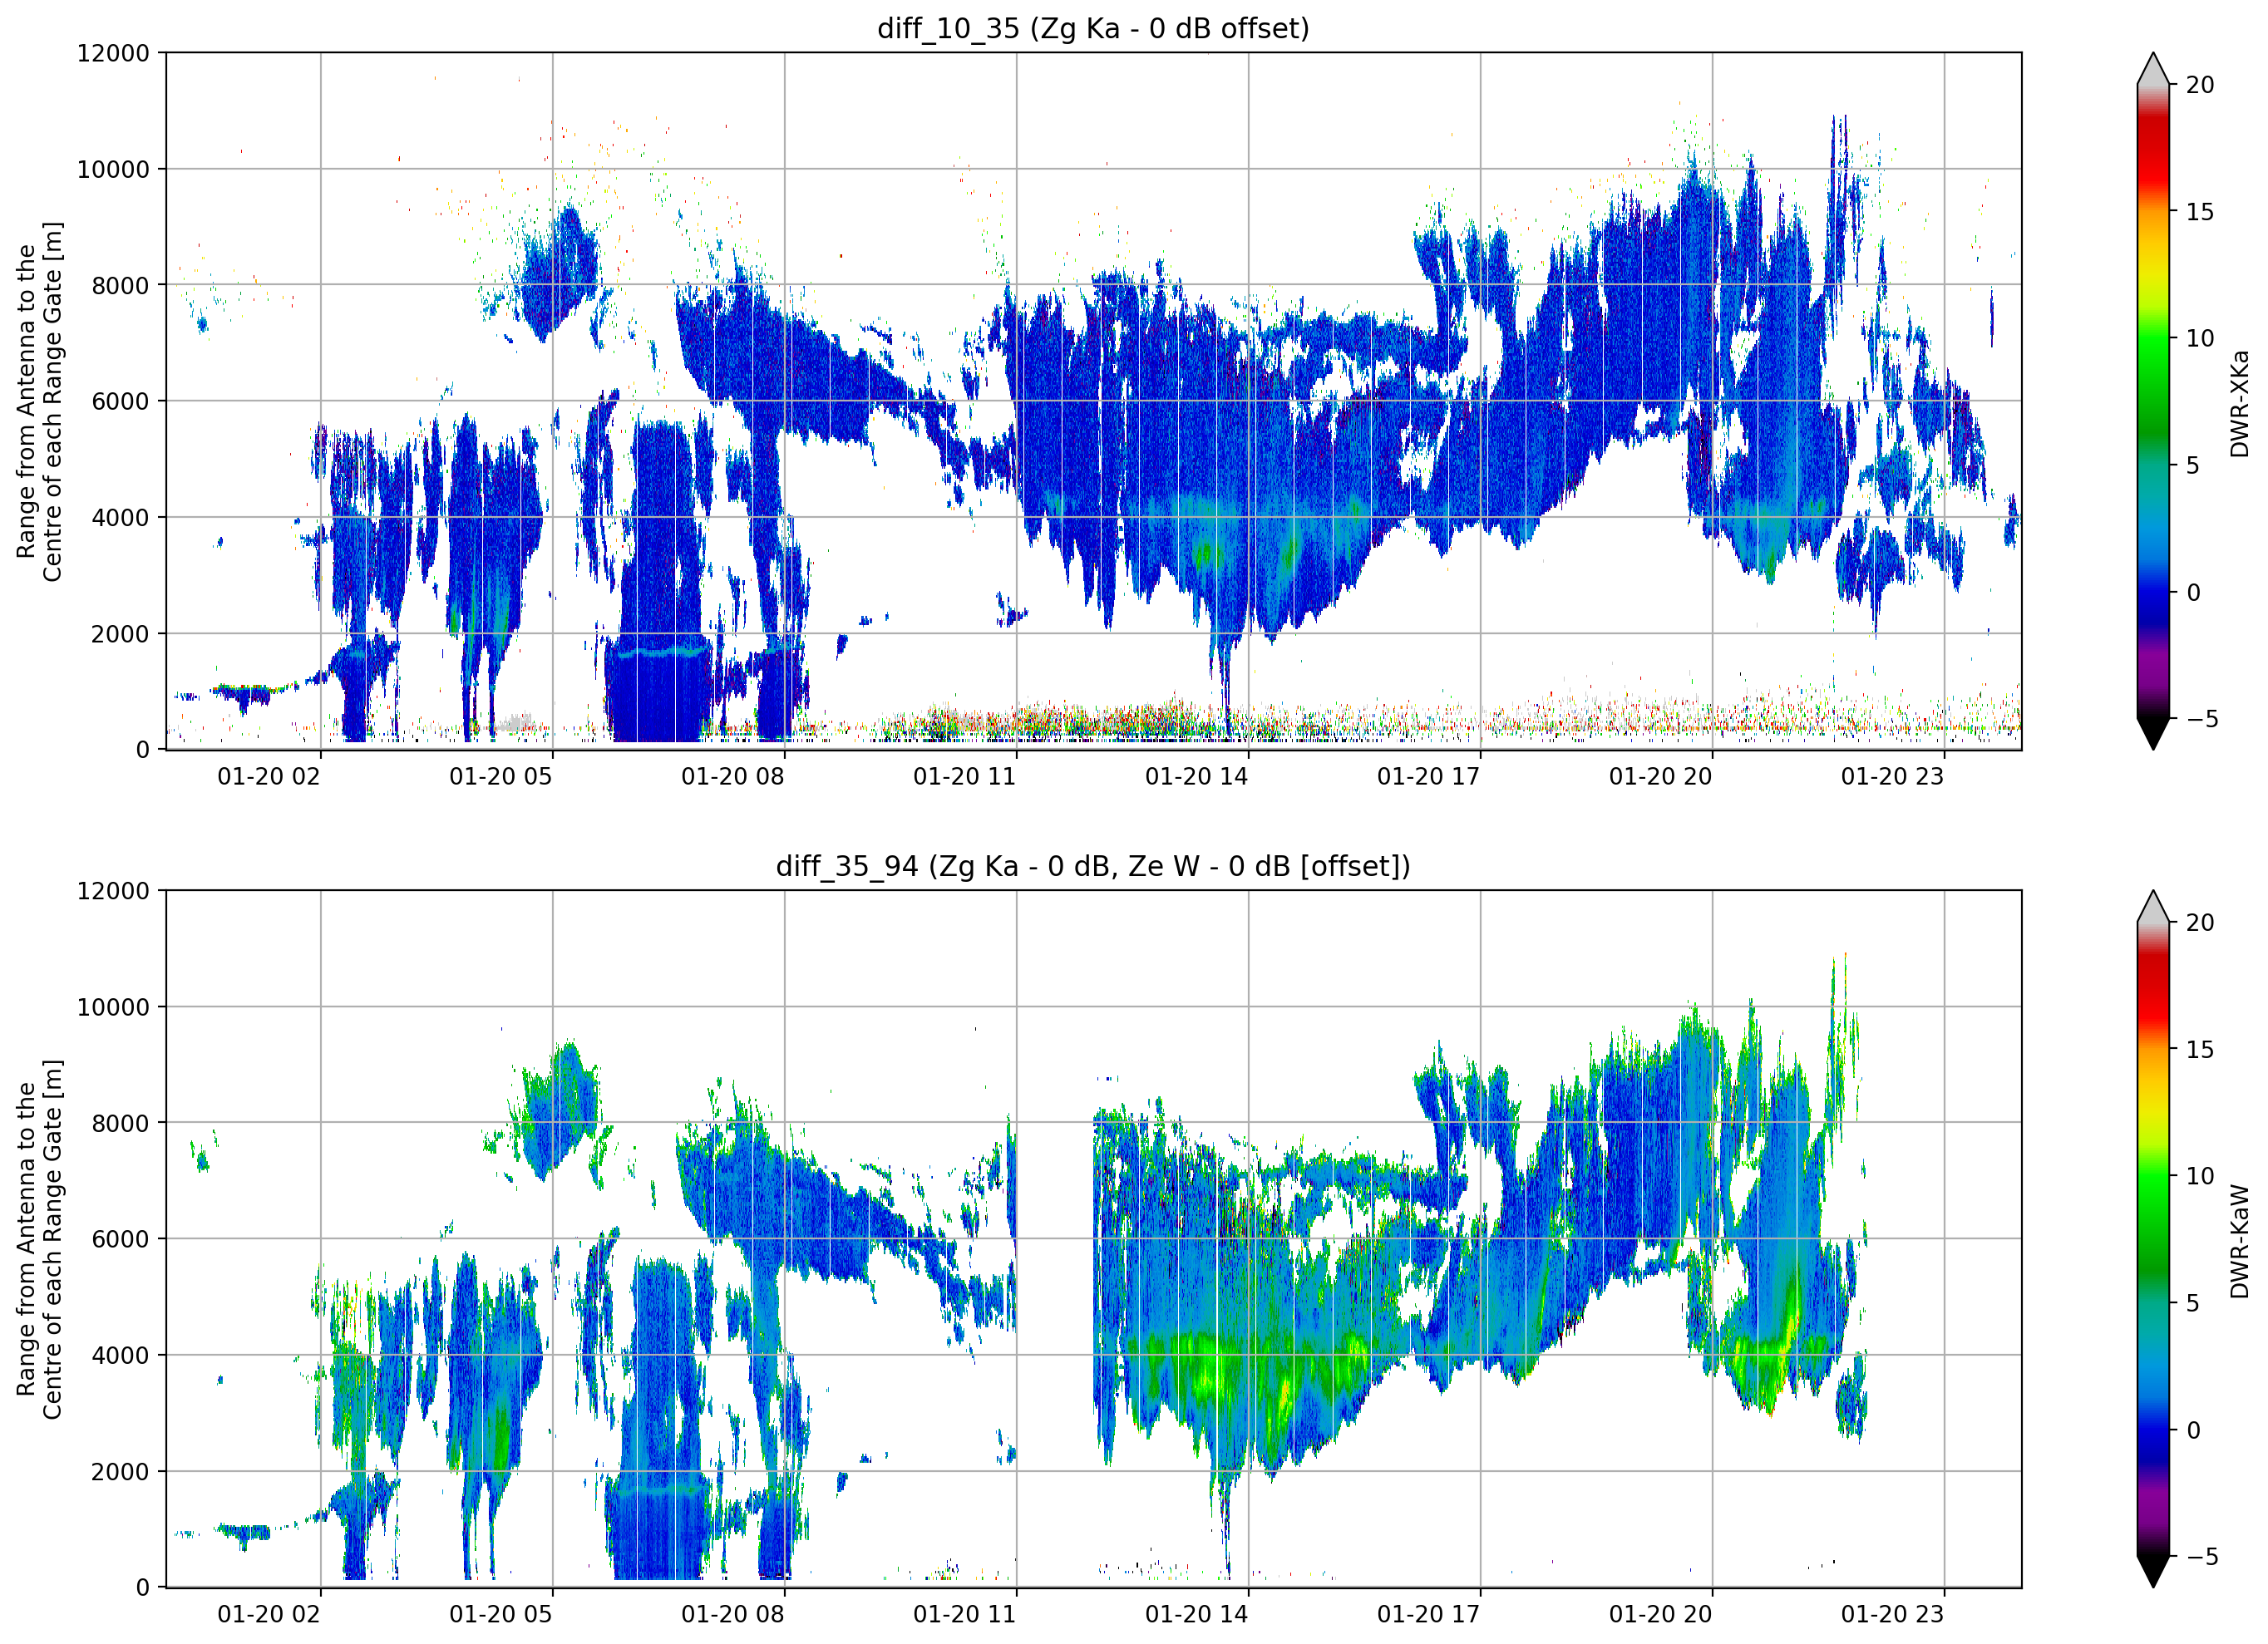
Task: Click the y-axis label of the diff_10_35 plot
Action: pos(40,401)
